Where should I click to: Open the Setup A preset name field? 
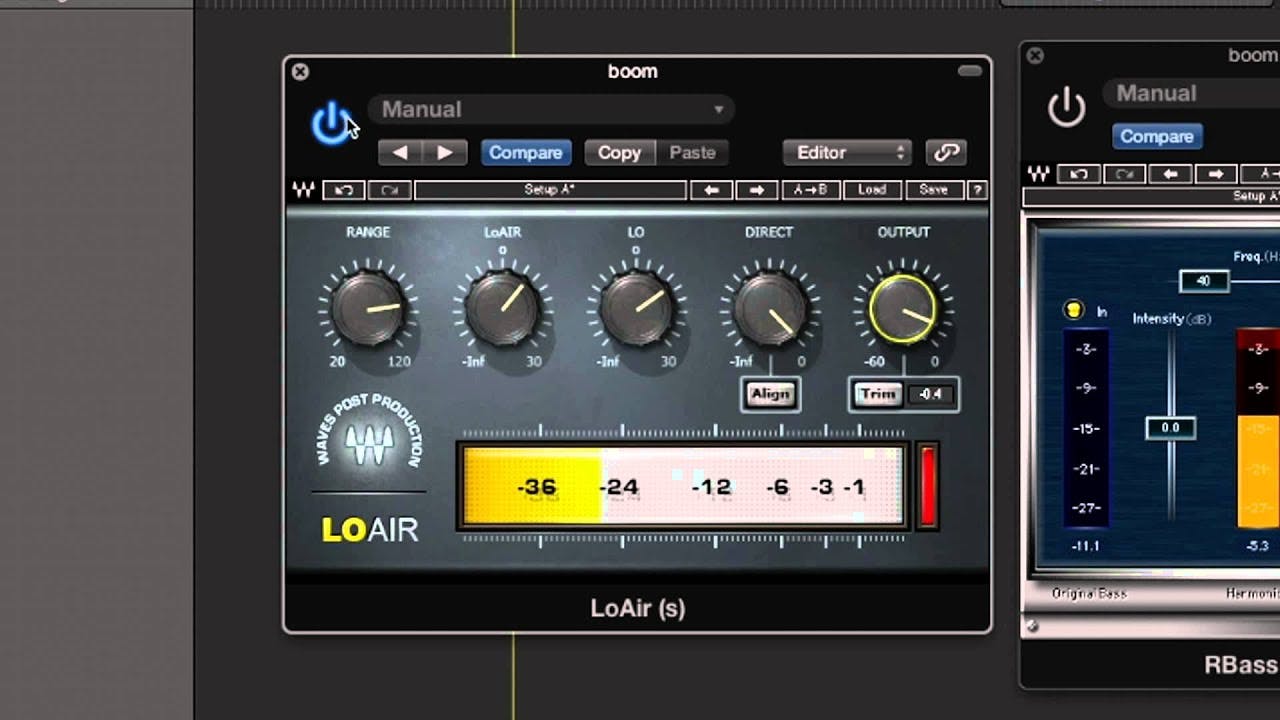[x=550, y=189]
